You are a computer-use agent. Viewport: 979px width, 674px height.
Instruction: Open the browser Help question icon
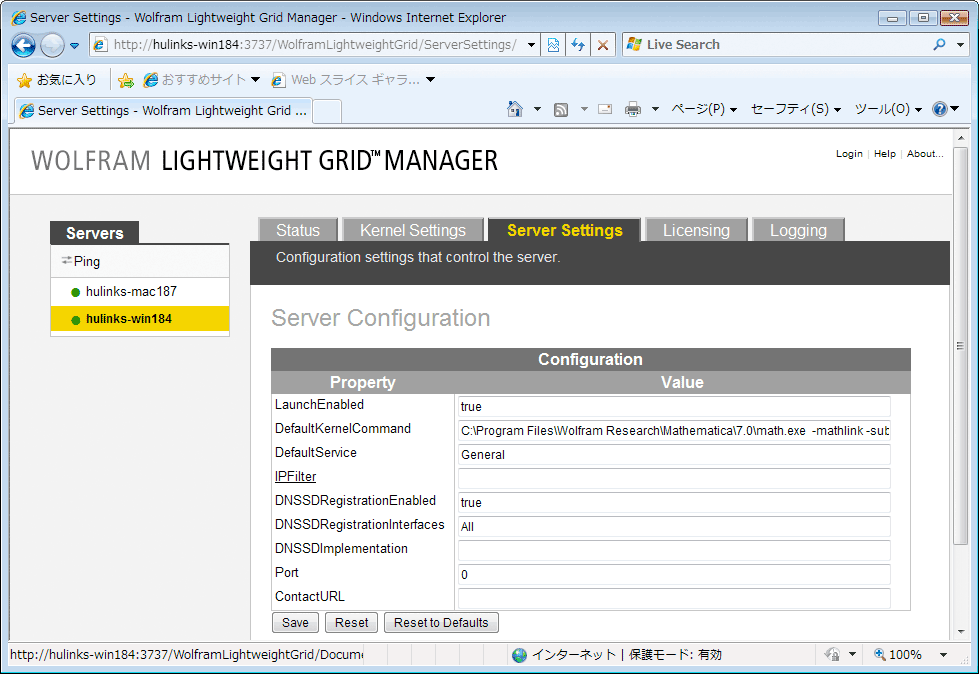point(940,109)
